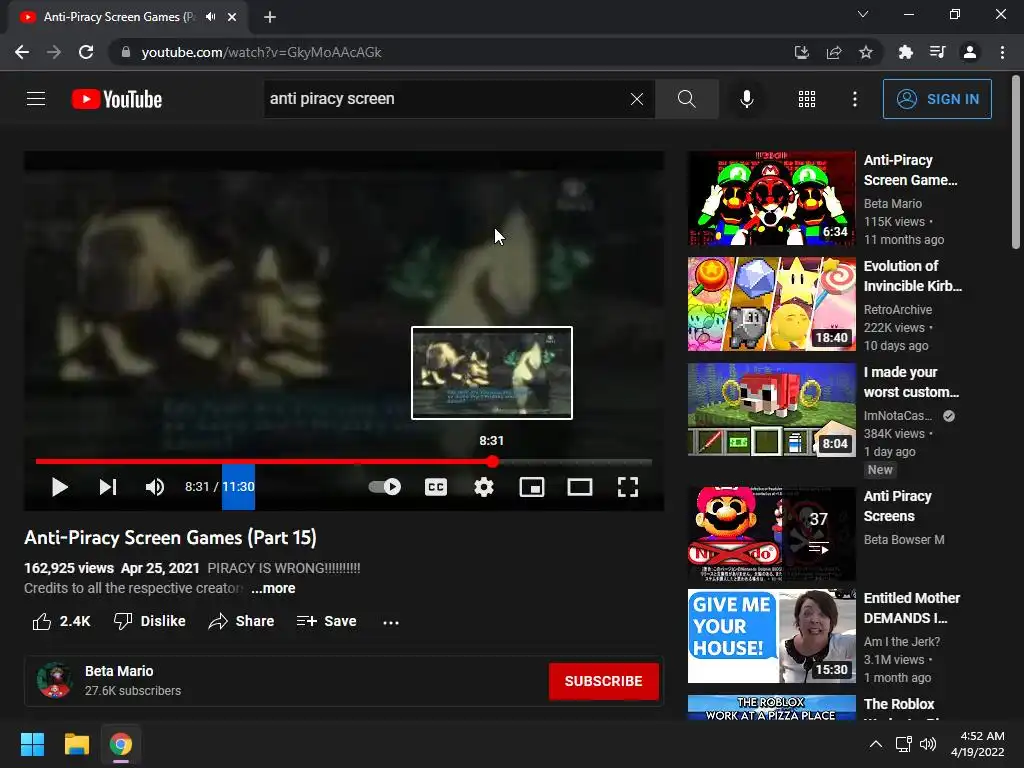Open the Entitled Mother DEMANDS video thumbnail

pyautogui.click(x=771, y=636)
